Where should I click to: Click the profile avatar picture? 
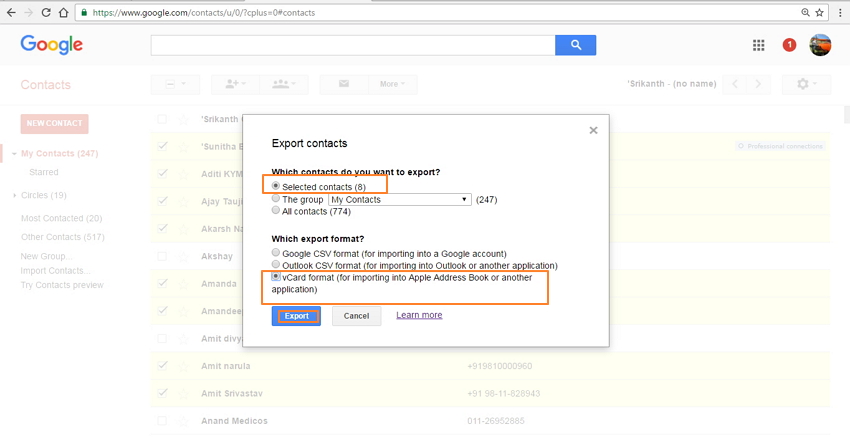(820, 45)
